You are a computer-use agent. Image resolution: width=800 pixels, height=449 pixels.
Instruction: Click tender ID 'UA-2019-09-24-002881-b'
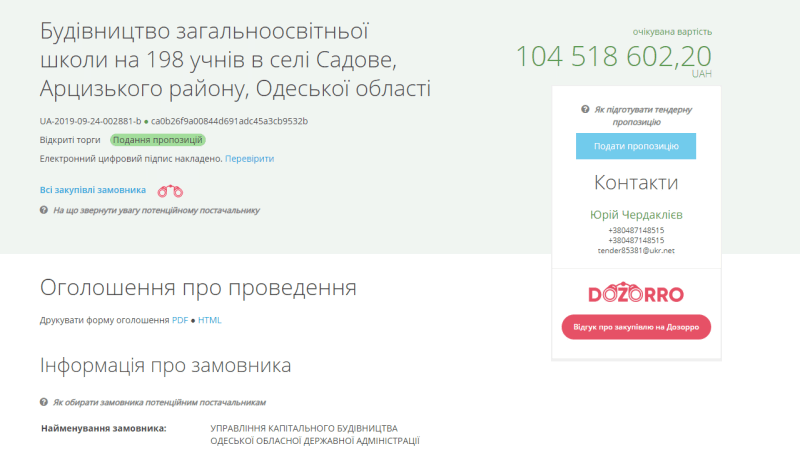point(90,121)
